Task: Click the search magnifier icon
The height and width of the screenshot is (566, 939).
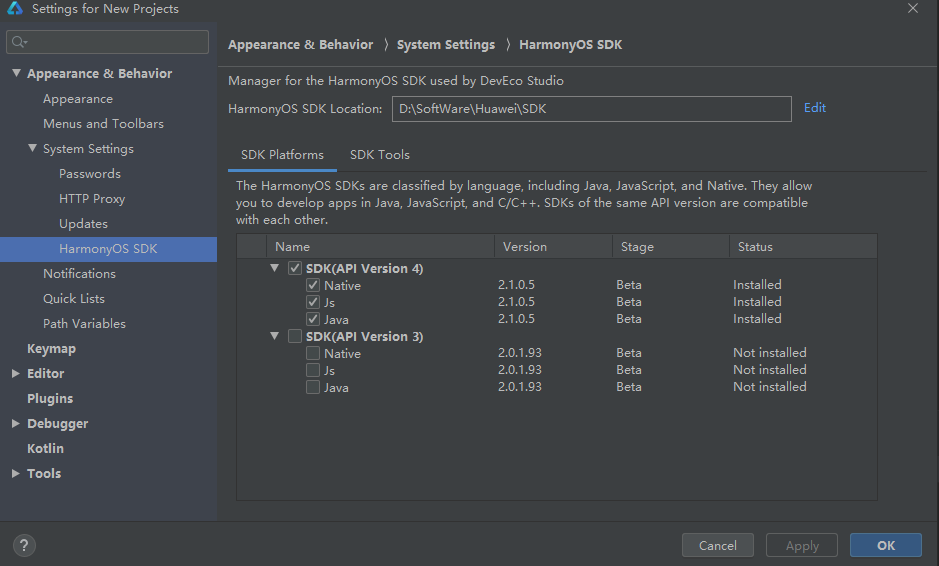Action: 19,42
